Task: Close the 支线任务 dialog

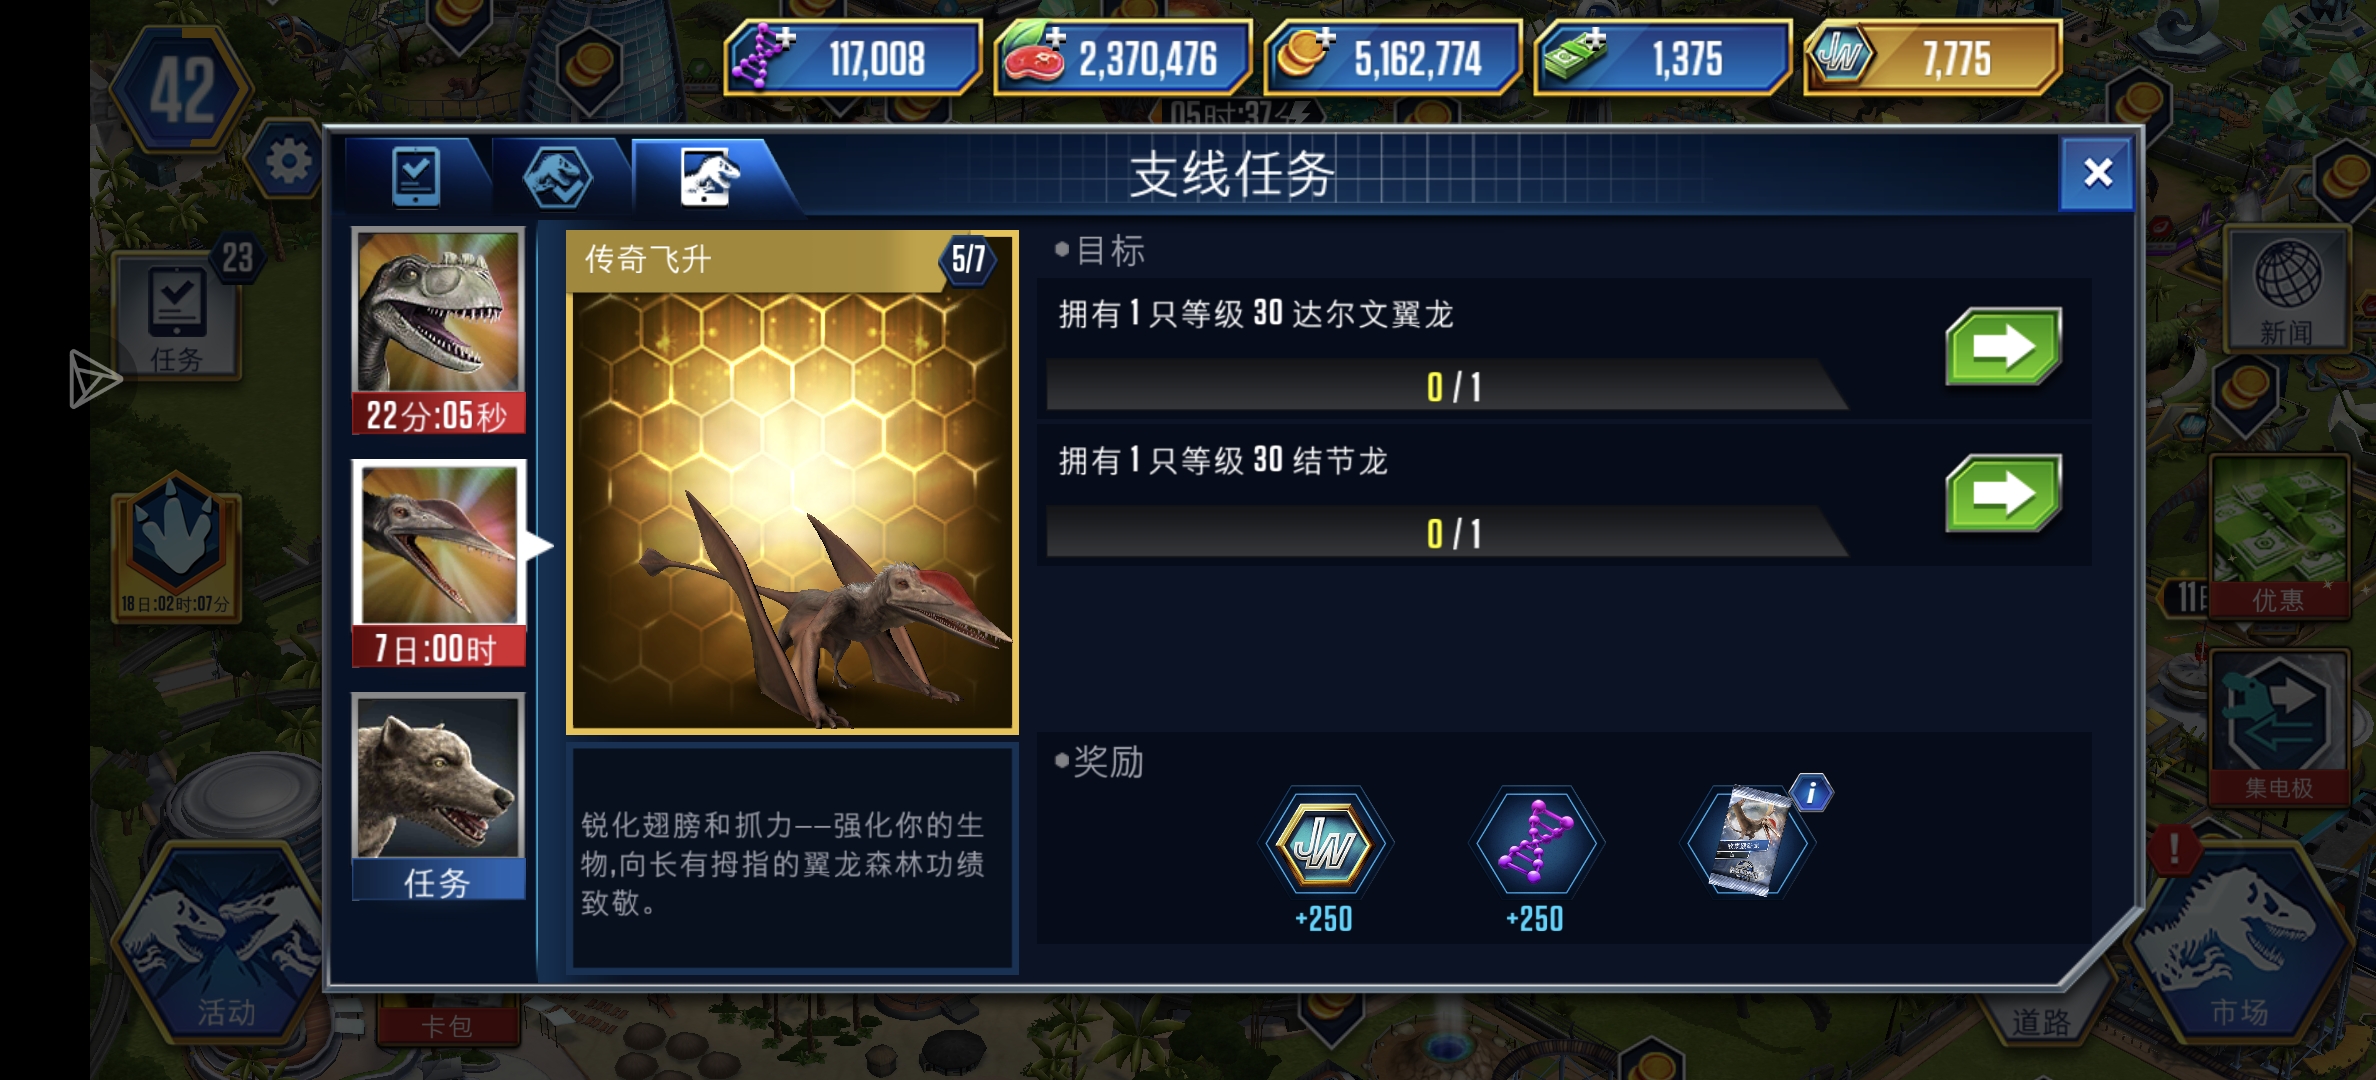Action: pos(2096,173)
